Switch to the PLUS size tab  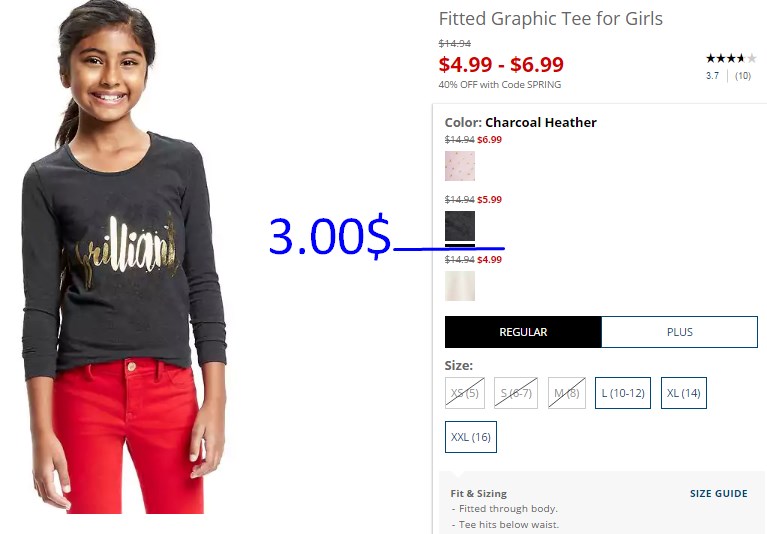(679, 332)
